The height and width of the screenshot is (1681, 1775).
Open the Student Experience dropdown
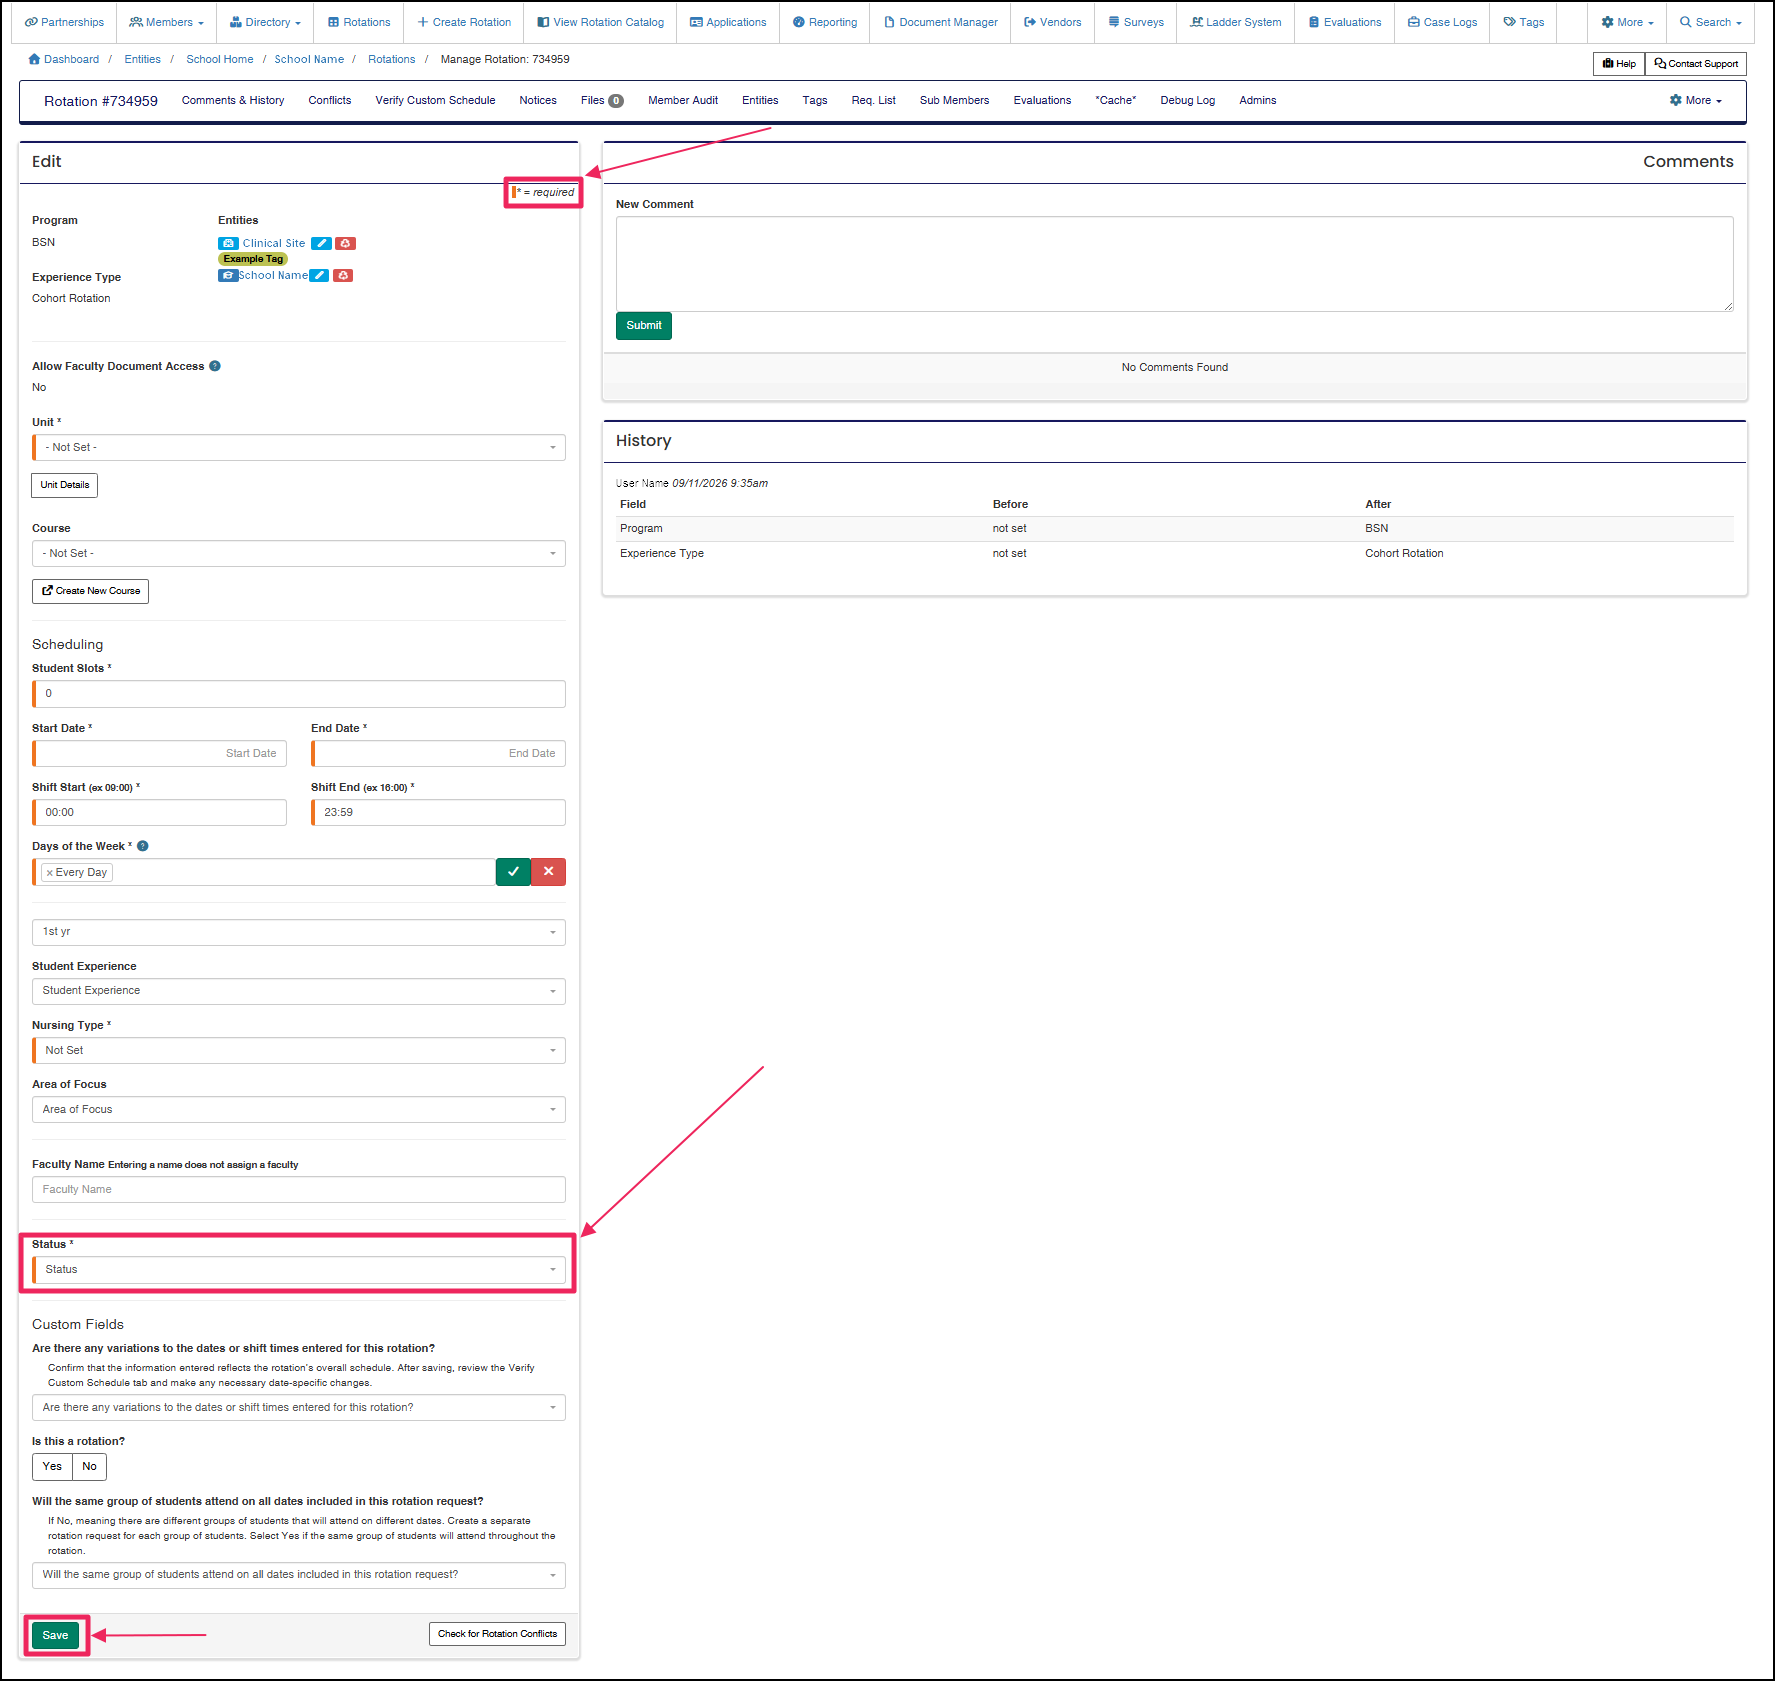tap(299, 991)
